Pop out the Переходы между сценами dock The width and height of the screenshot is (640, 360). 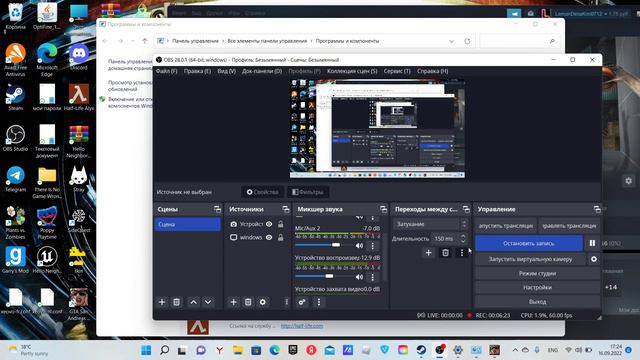point(466,209)
